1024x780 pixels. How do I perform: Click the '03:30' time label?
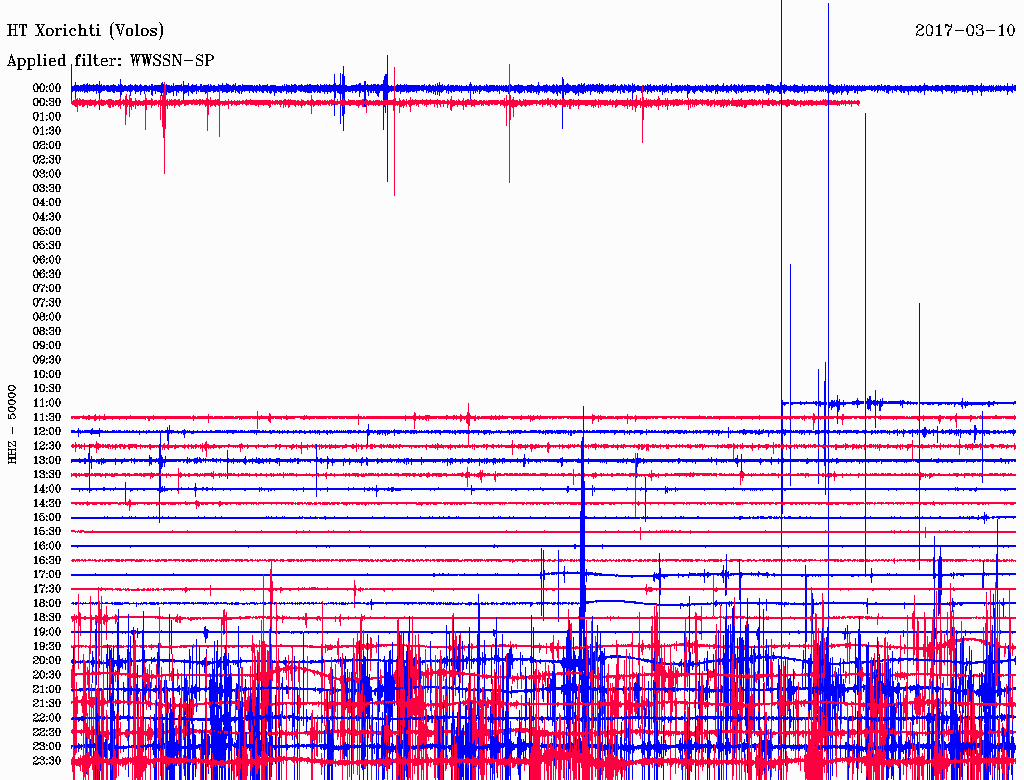coord(47,188)
